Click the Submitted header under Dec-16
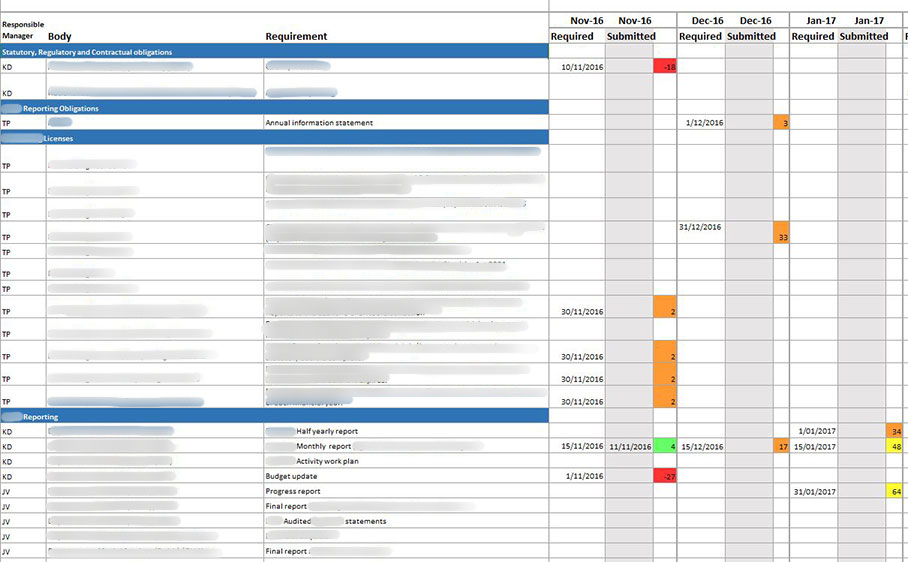The image size is (908, 562). [751, 36]
